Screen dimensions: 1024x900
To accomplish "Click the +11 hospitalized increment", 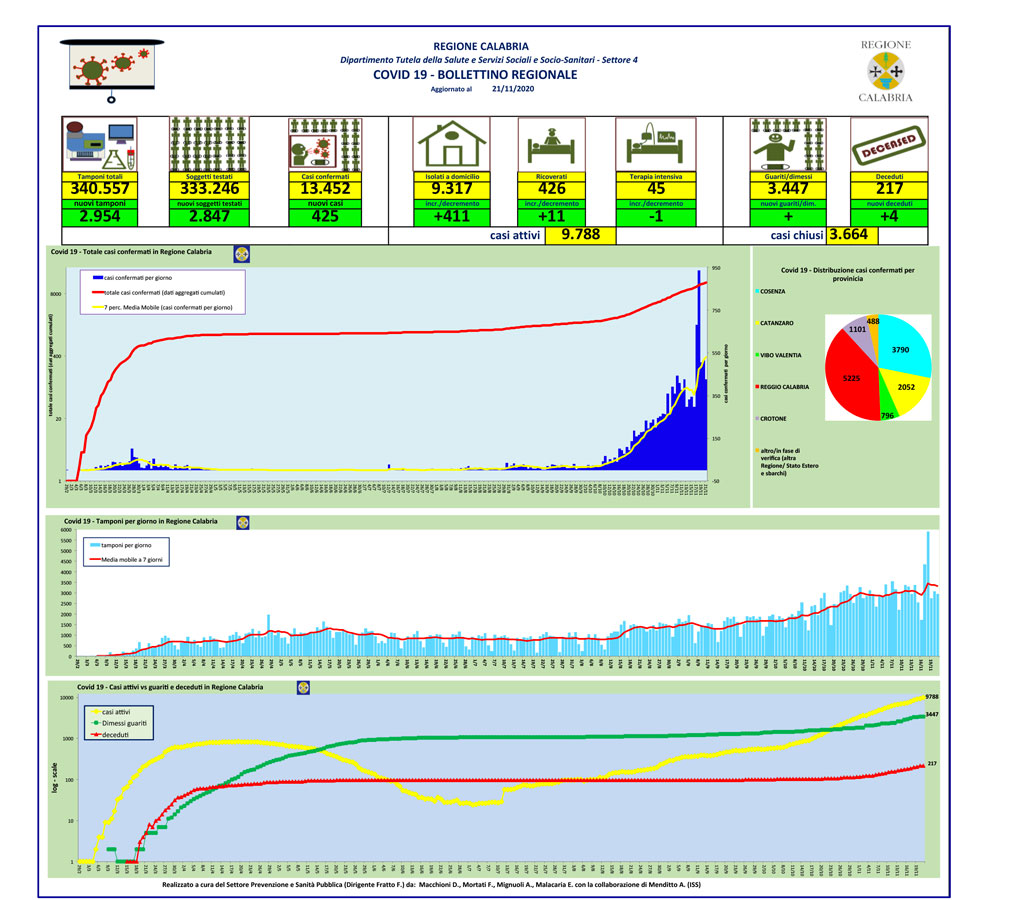I will [552, 217].
